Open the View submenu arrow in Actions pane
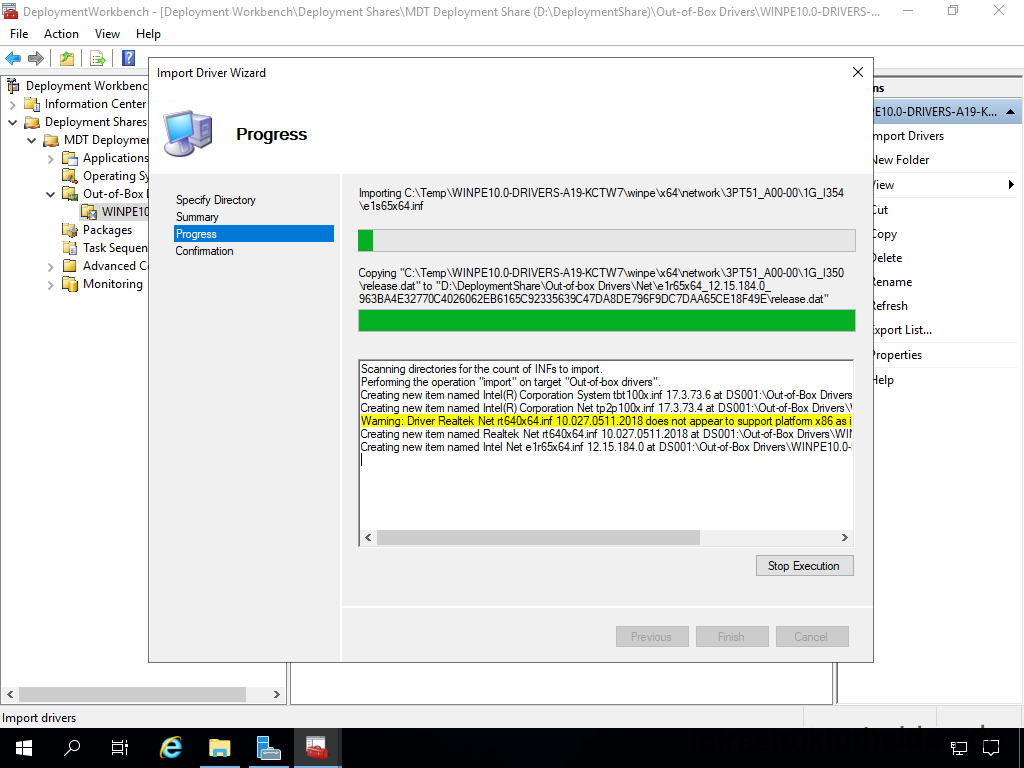This screenshot has height=768, width=1024. tap(1011, 185)
